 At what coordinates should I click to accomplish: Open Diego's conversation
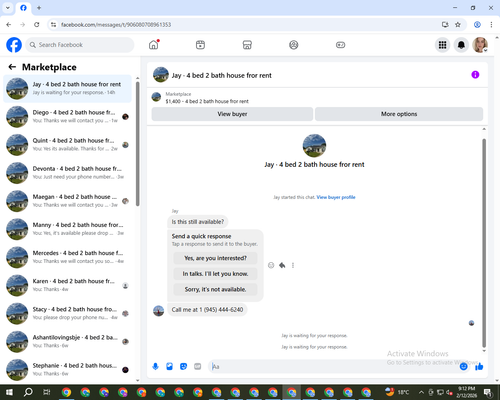point(67,117)
